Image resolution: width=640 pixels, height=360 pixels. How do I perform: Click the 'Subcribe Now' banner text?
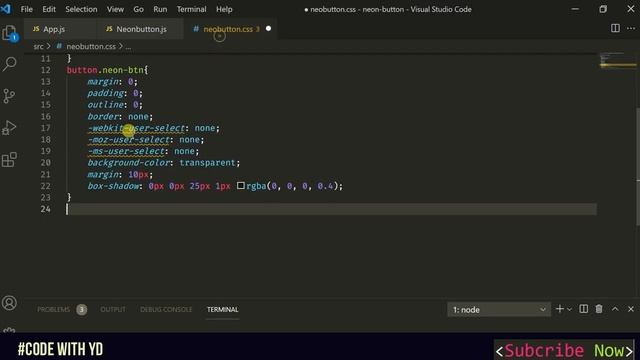[x=564, y=350]
